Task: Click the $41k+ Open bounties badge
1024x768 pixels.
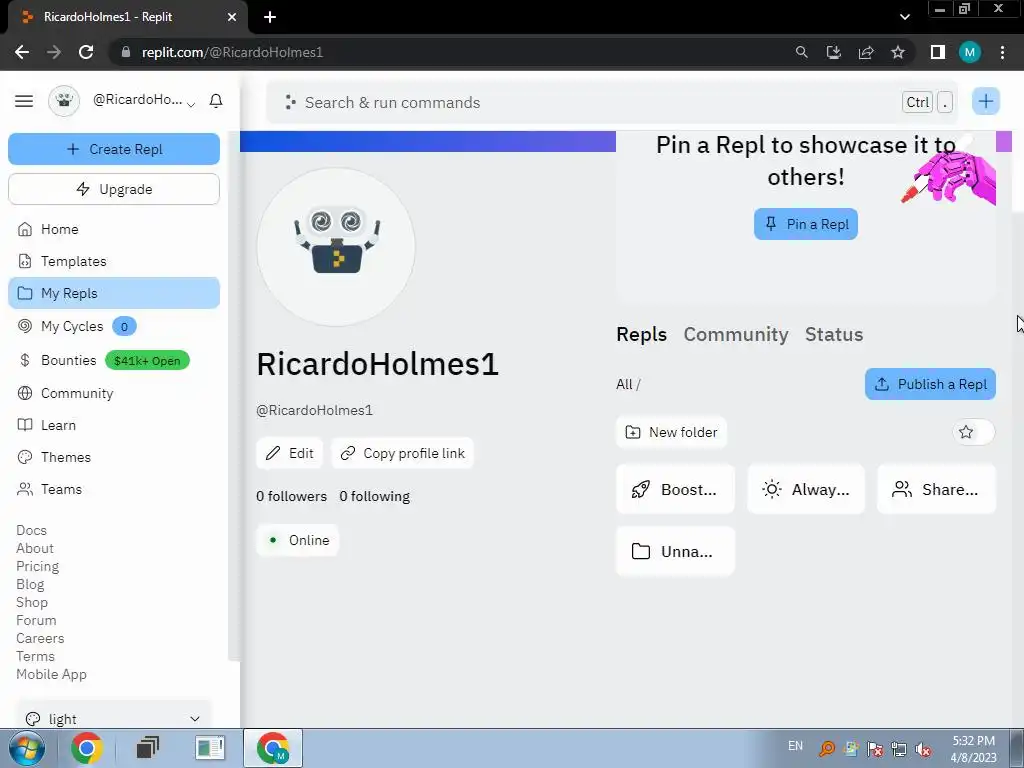Action: tap(147, 360)
